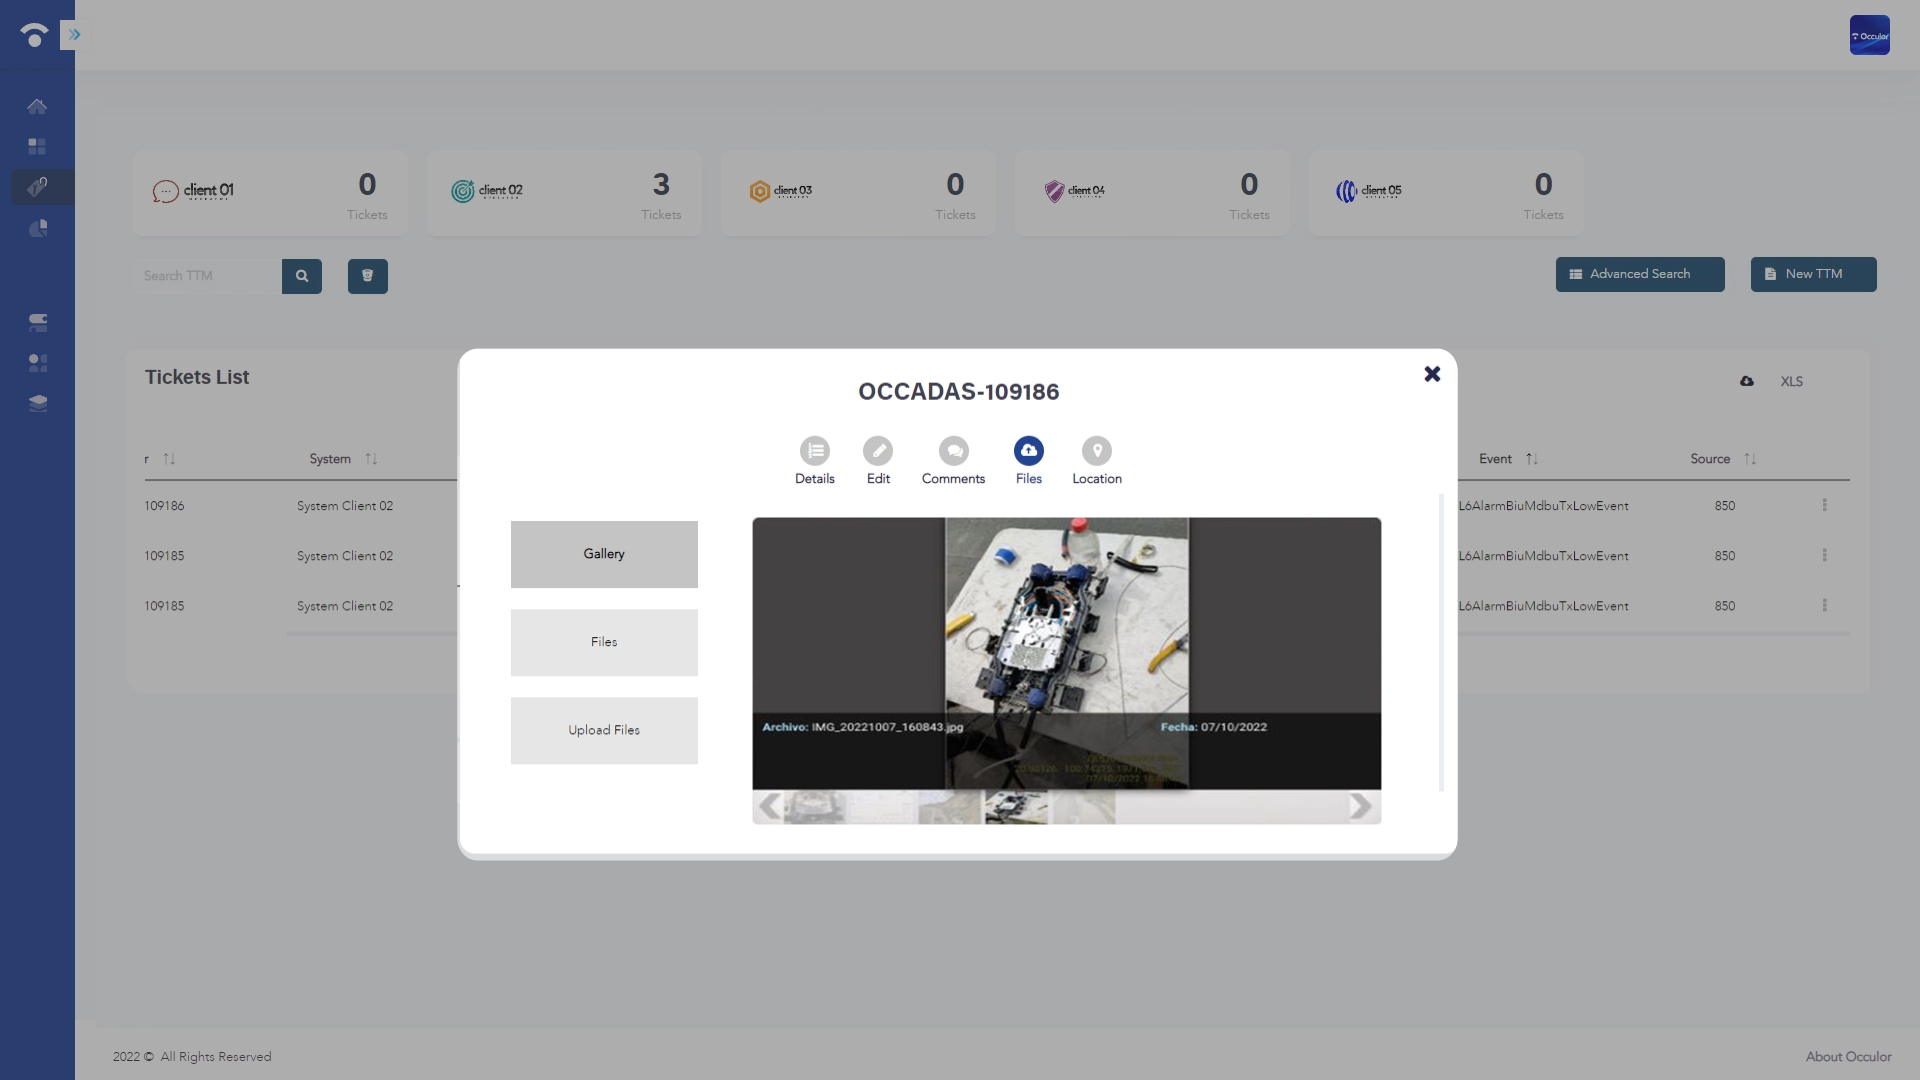The image size is (1920, 1080).
Task: Show previous gallery thumbnails with left arrow
Action: click(x=769, y=807)
